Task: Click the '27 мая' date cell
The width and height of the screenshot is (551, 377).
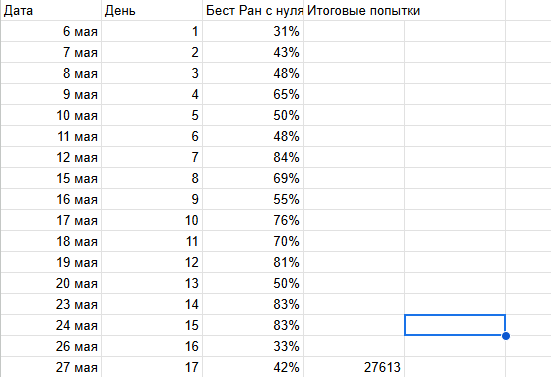Action: pos(51,367)
